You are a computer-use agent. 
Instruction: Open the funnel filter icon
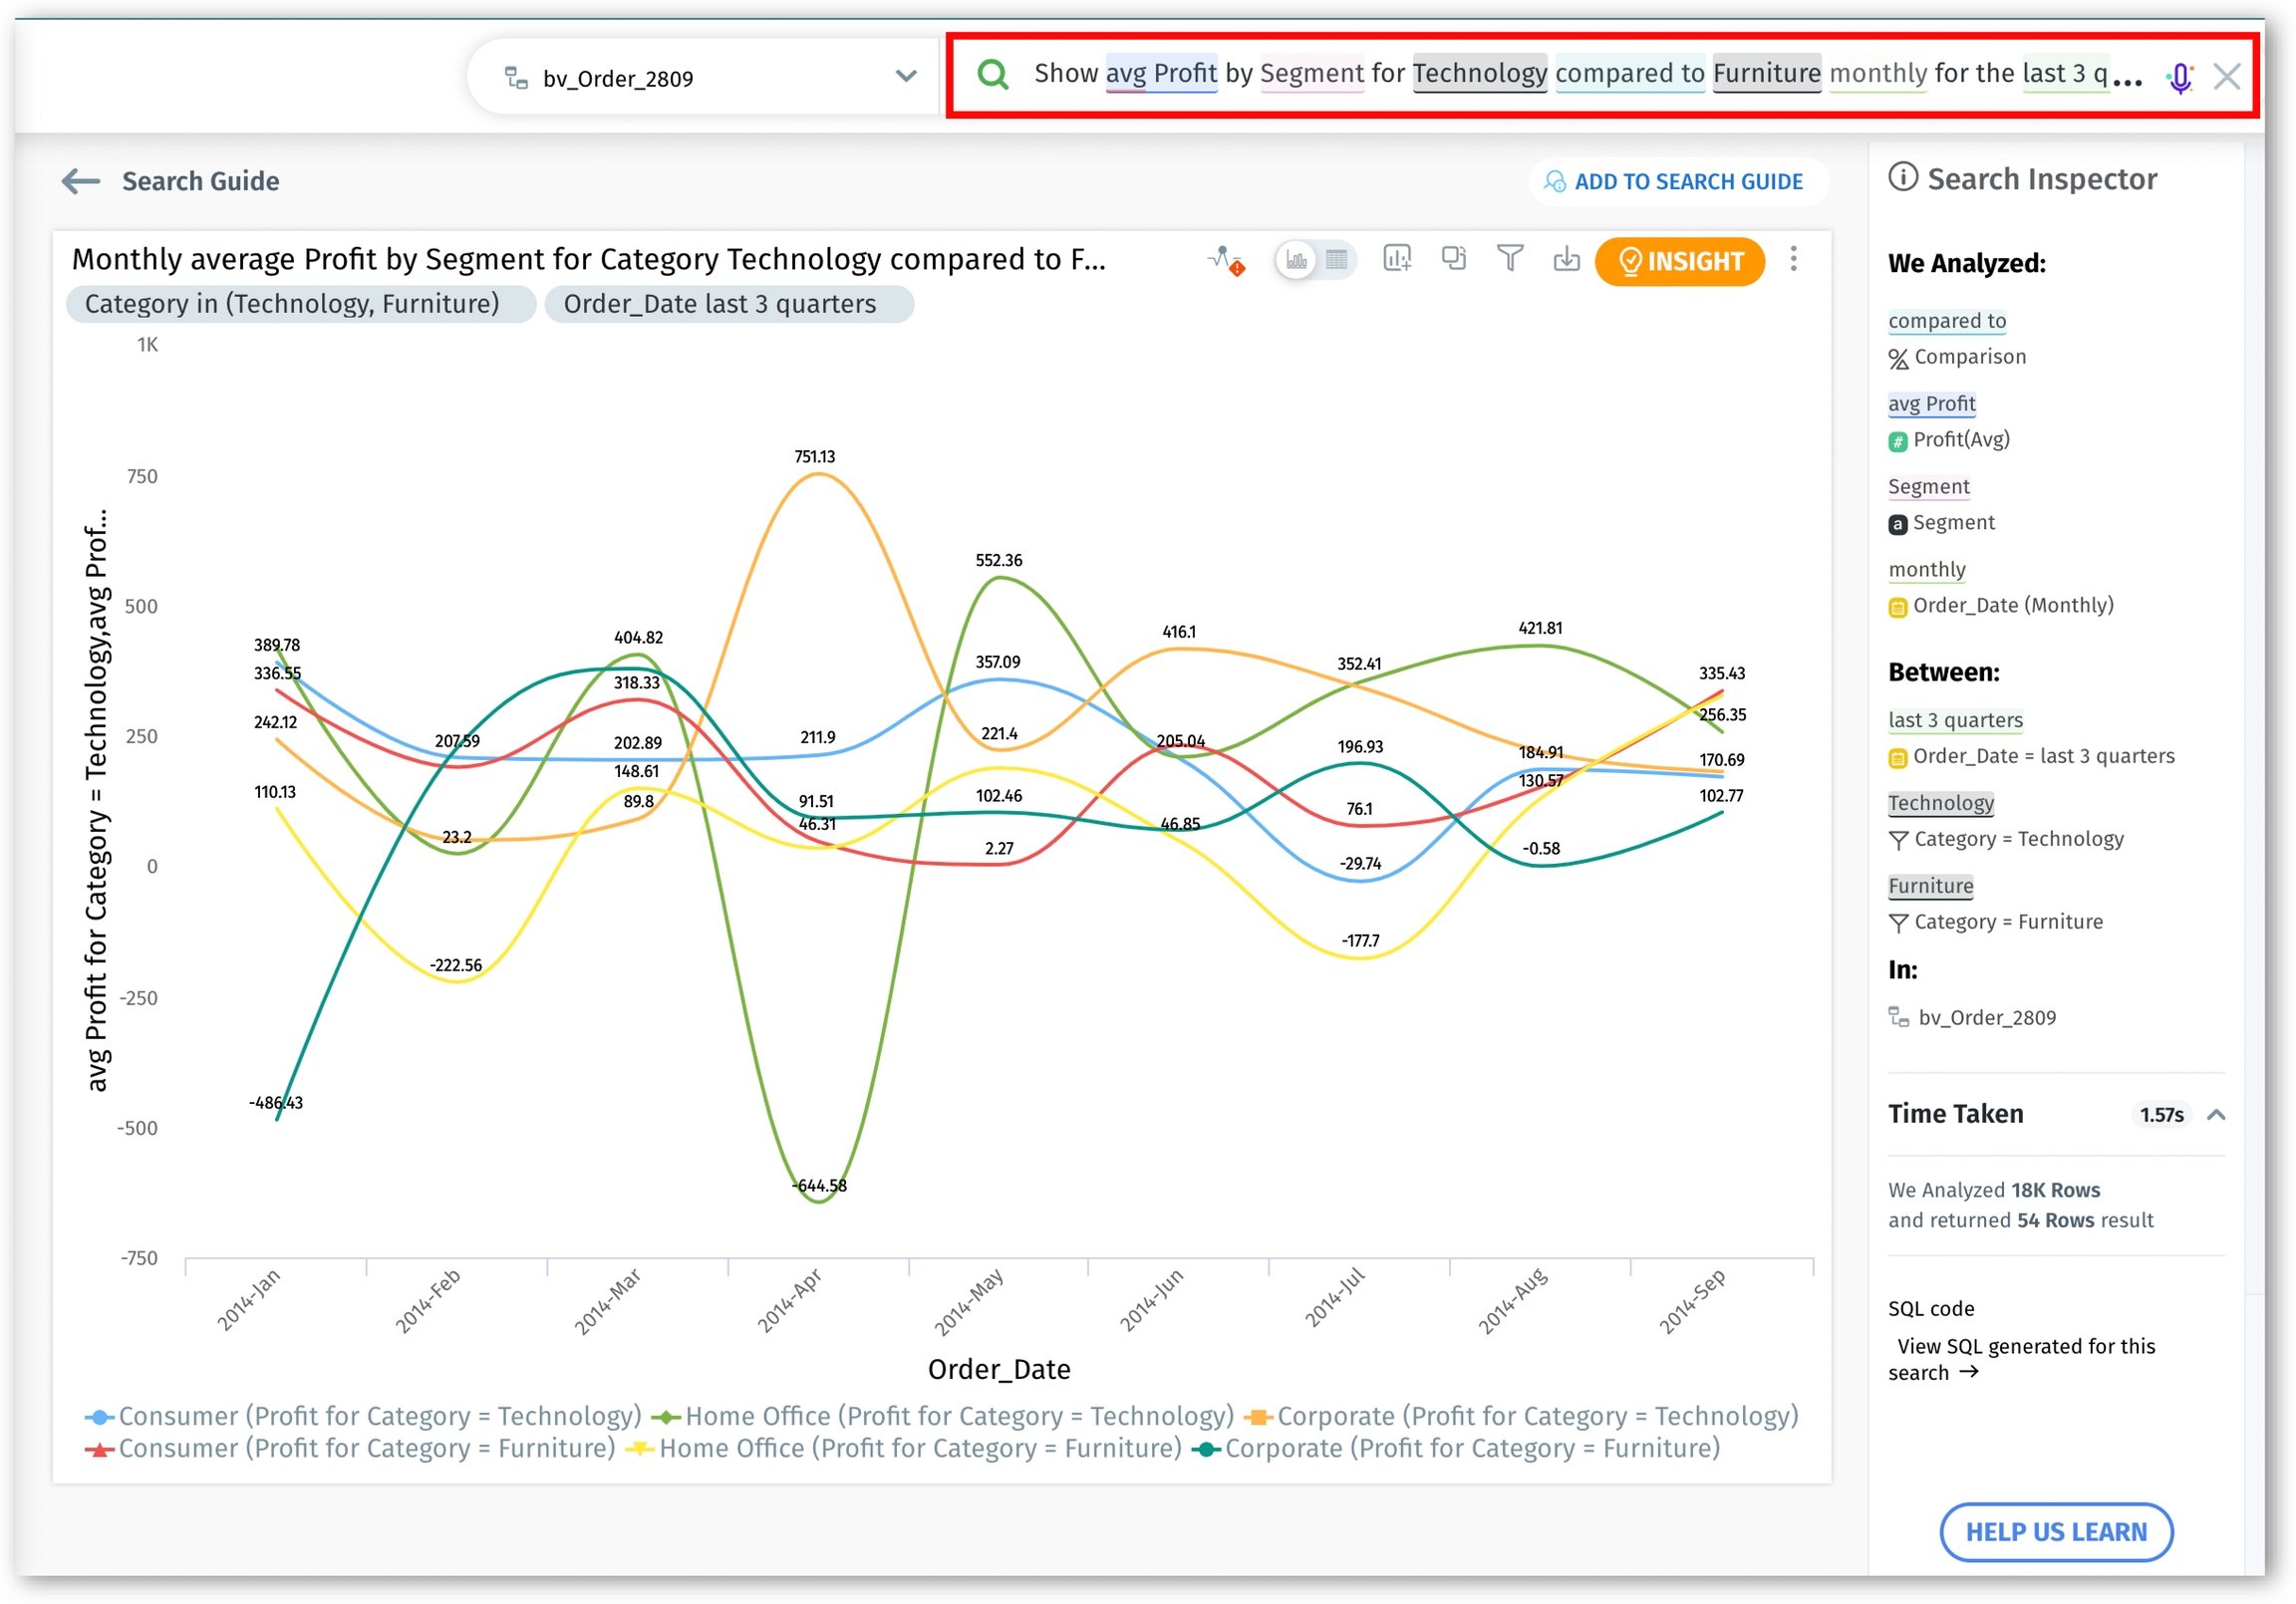click(x=1510, y=259)
